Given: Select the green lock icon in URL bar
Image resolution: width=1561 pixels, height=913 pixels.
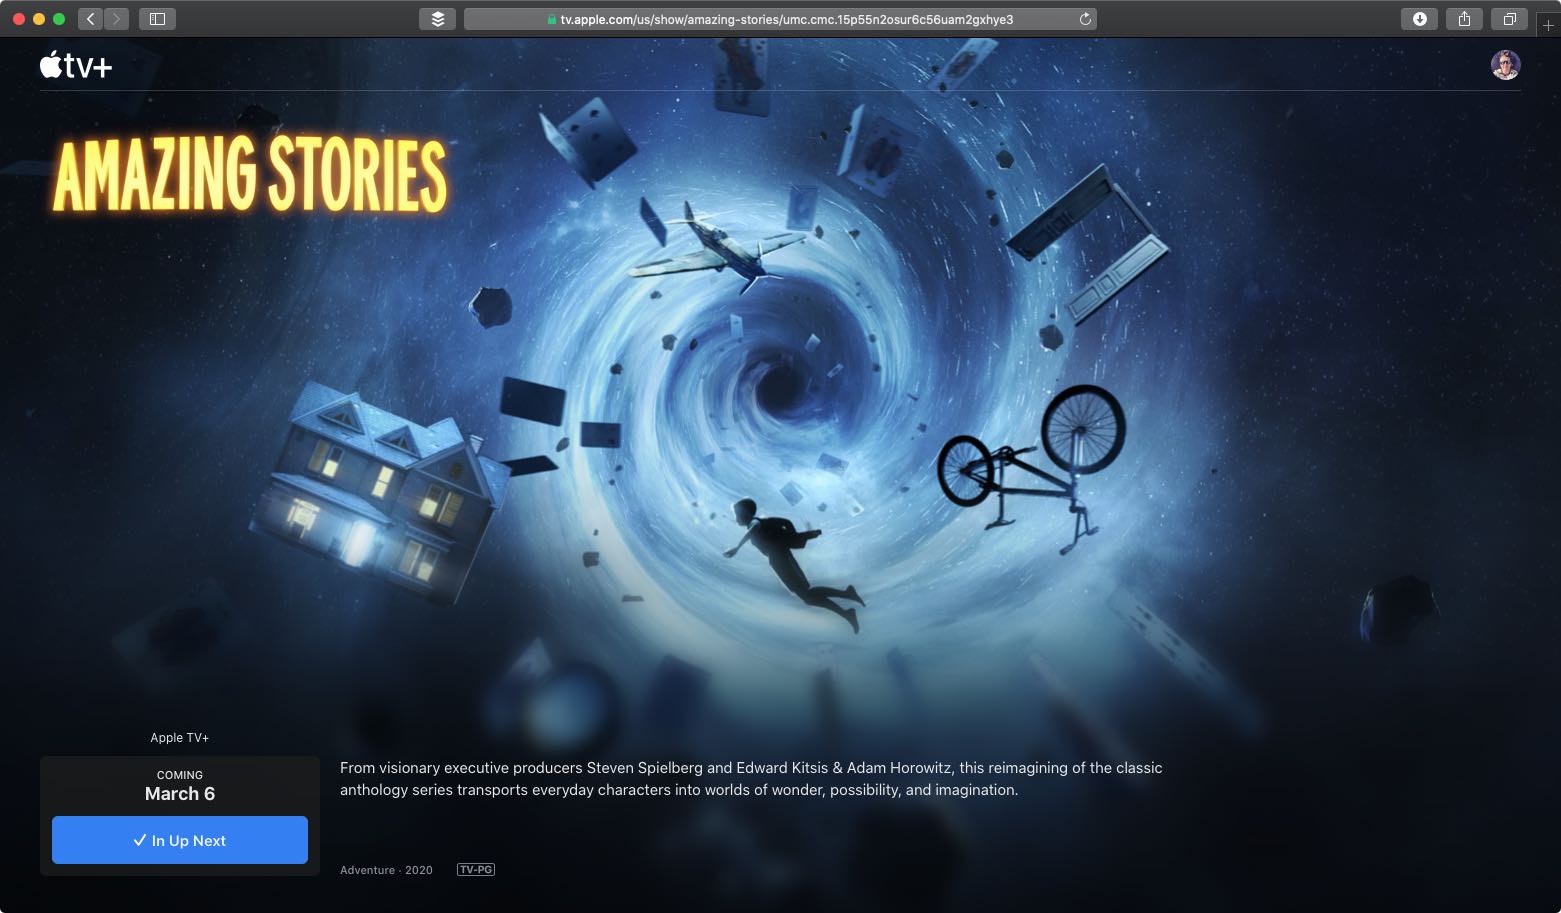Looking at the screenshot, I should (551, 19).
